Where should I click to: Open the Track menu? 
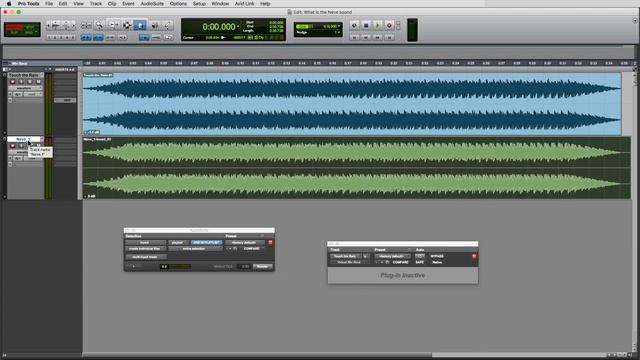[96, 4]
